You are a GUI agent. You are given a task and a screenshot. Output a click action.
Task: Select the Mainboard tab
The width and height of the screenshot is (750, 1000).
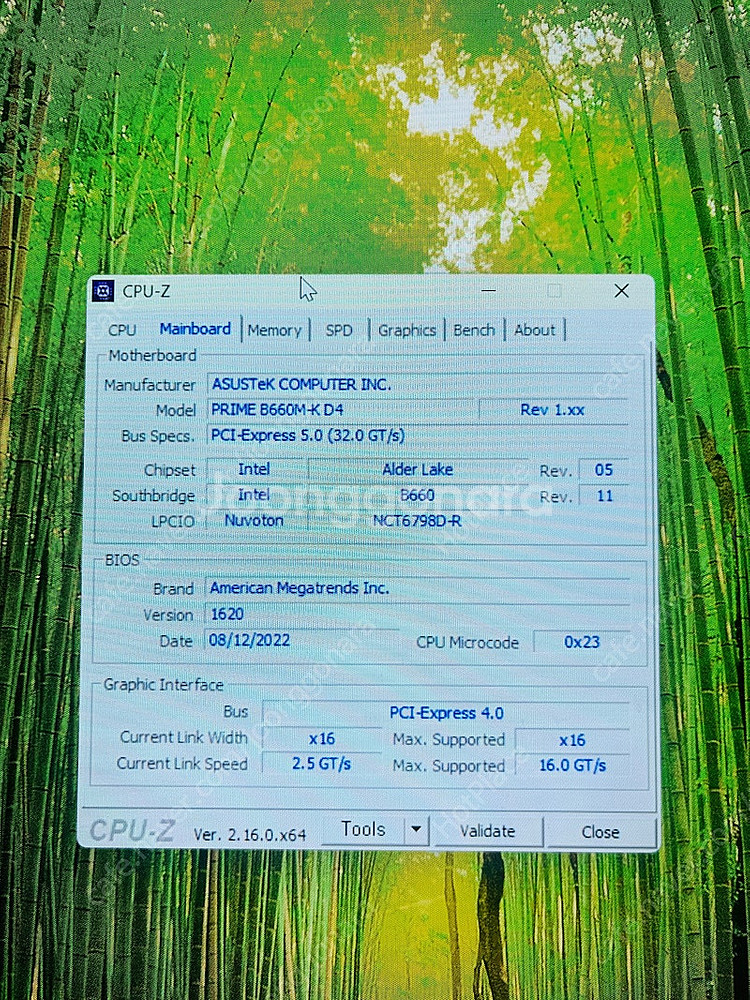pyautogui.click(x=195, y=329)
